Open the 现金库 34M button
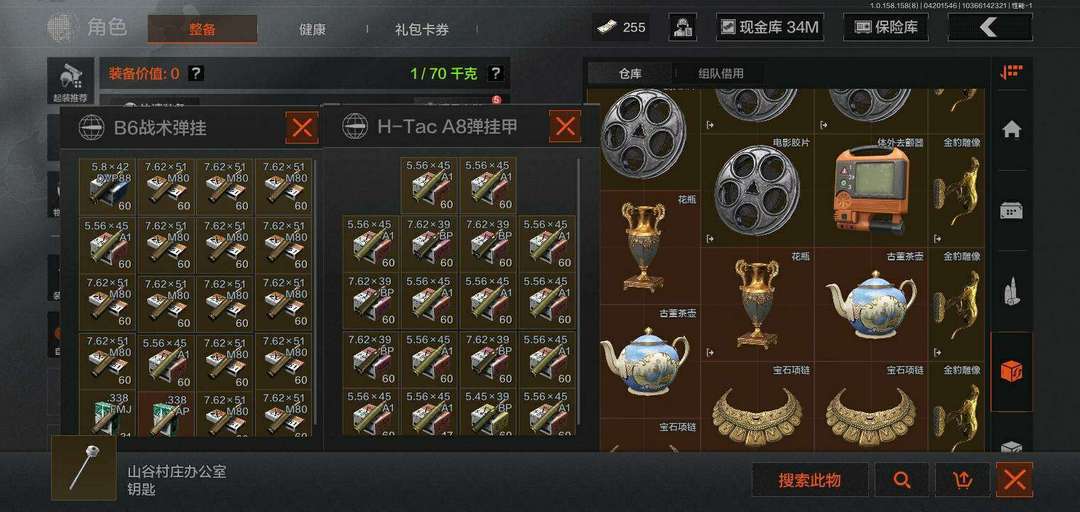Image resolution: width=1080 pixels, height=512 pixels. (769, 27)
